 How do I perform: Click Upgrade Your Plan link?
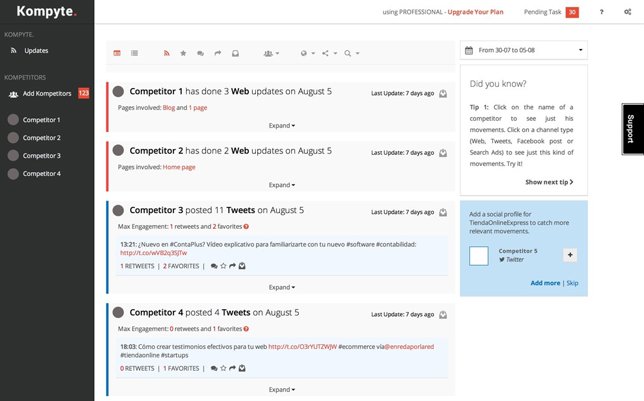[475, 12]
